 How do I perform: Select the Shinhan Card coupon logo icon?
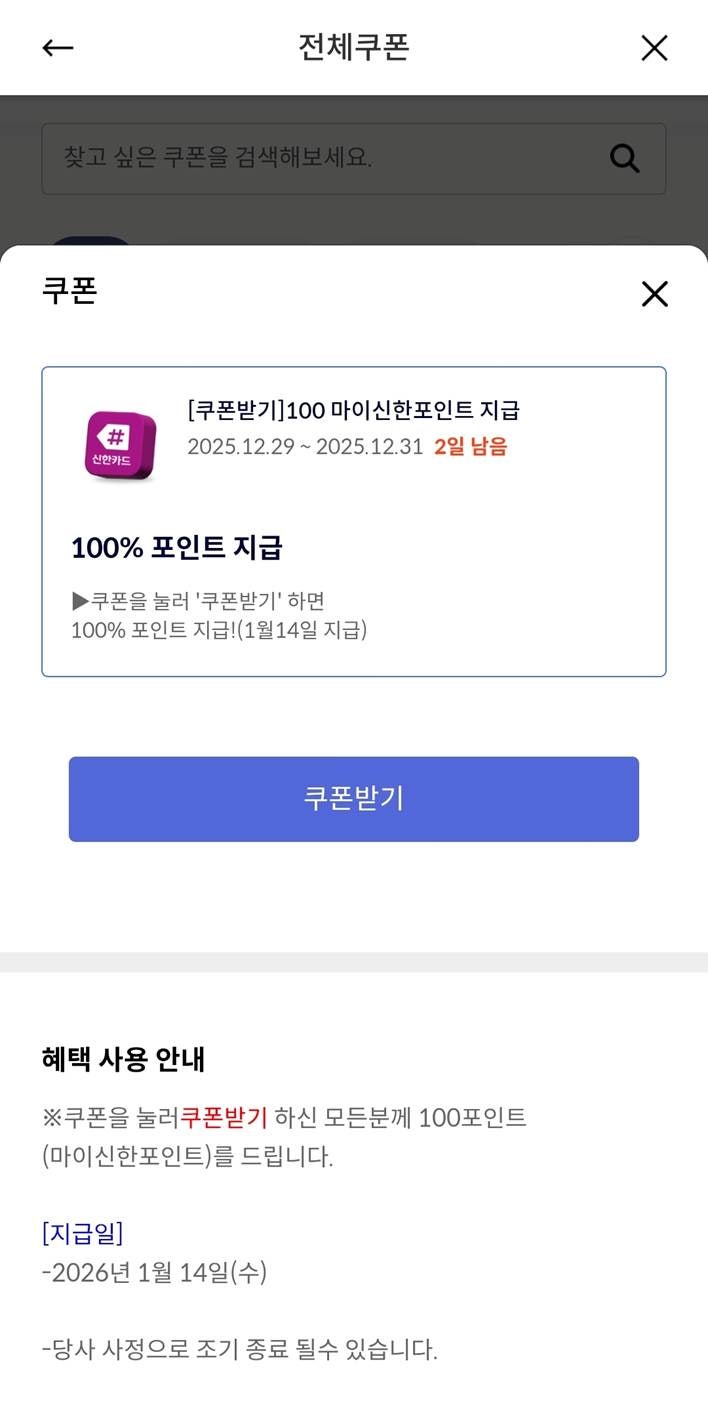coord(120,443)
